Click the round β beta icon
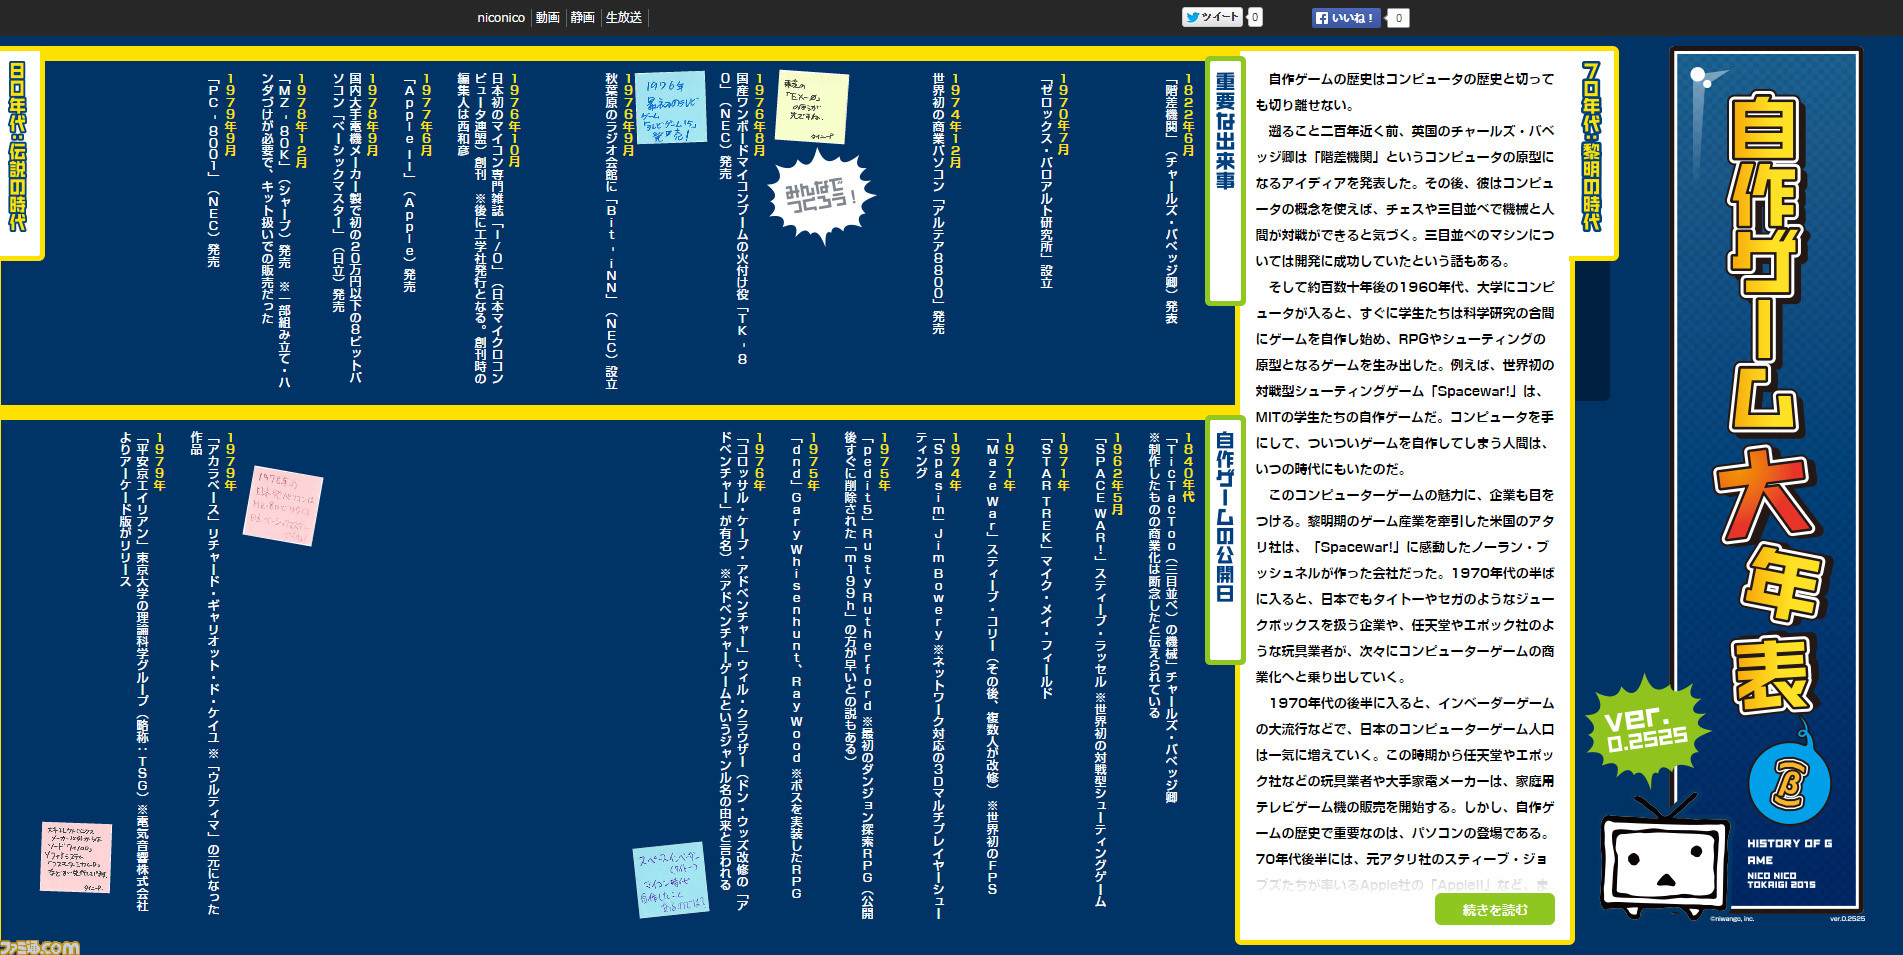This screenshot has width=1903, height=955. (1789, 783)
